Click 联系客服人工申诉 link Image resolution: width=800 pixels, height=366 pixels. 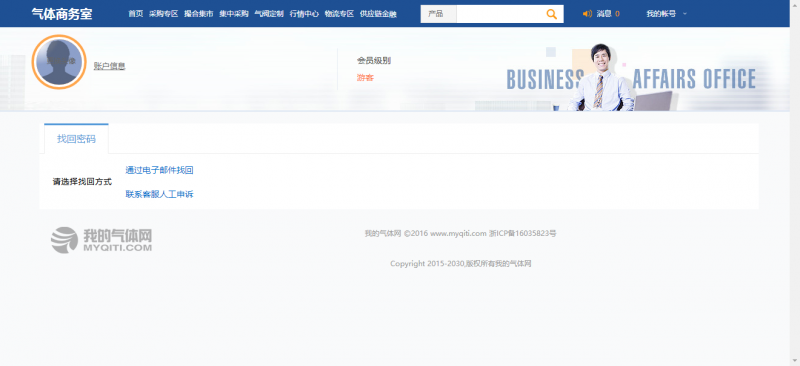(x=159, y=194)
